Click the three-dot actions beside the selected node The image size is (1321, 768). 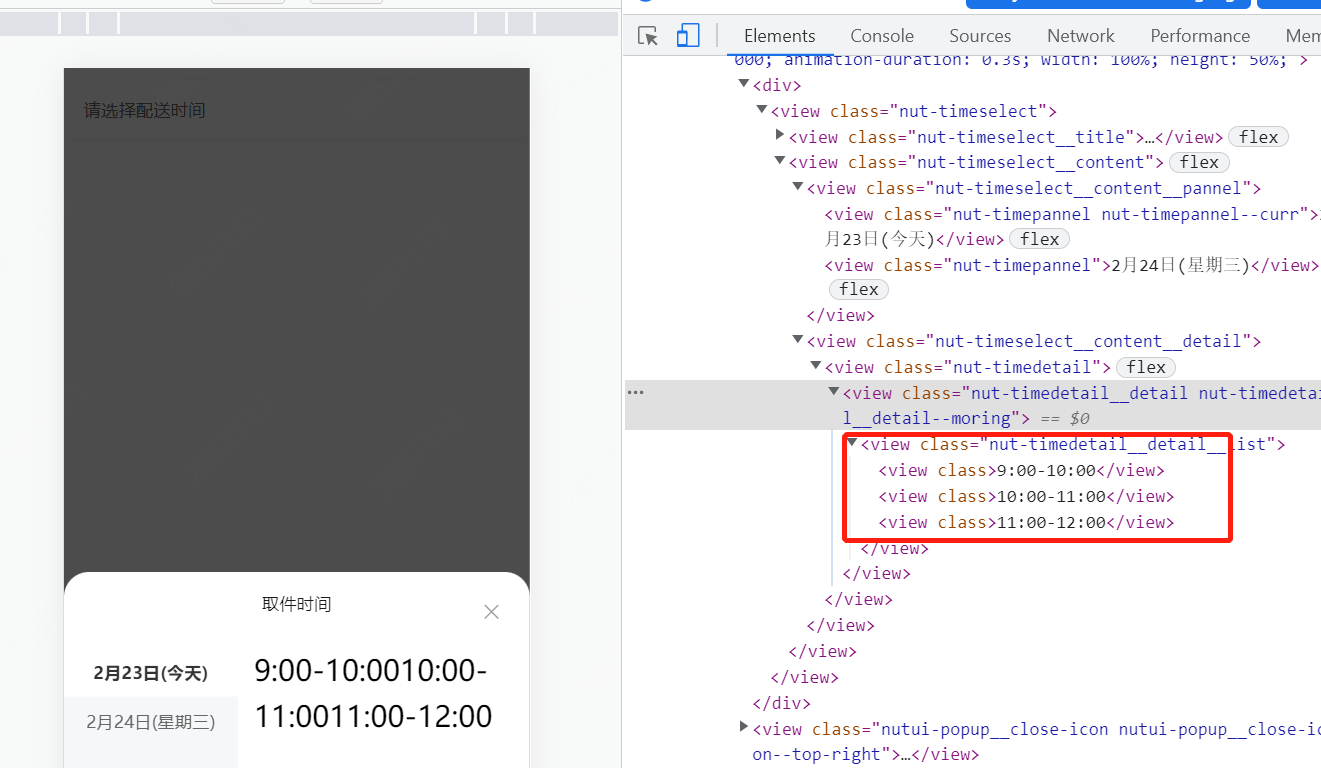(636, 392)
